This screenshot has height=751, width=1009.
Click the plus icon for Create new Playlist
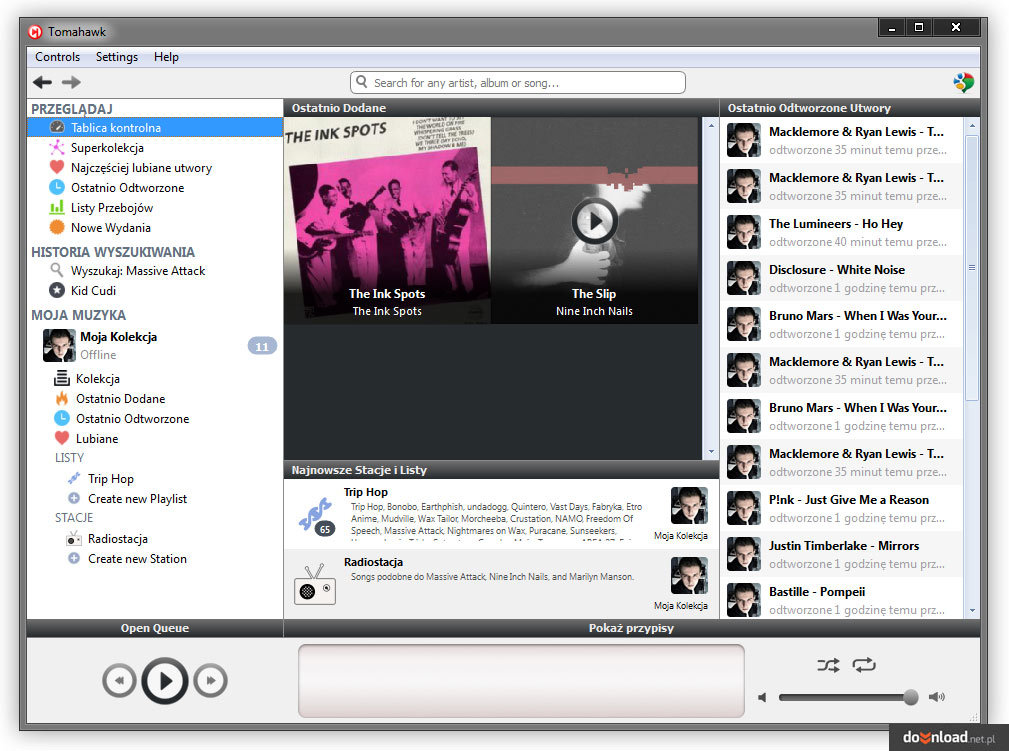74,498
